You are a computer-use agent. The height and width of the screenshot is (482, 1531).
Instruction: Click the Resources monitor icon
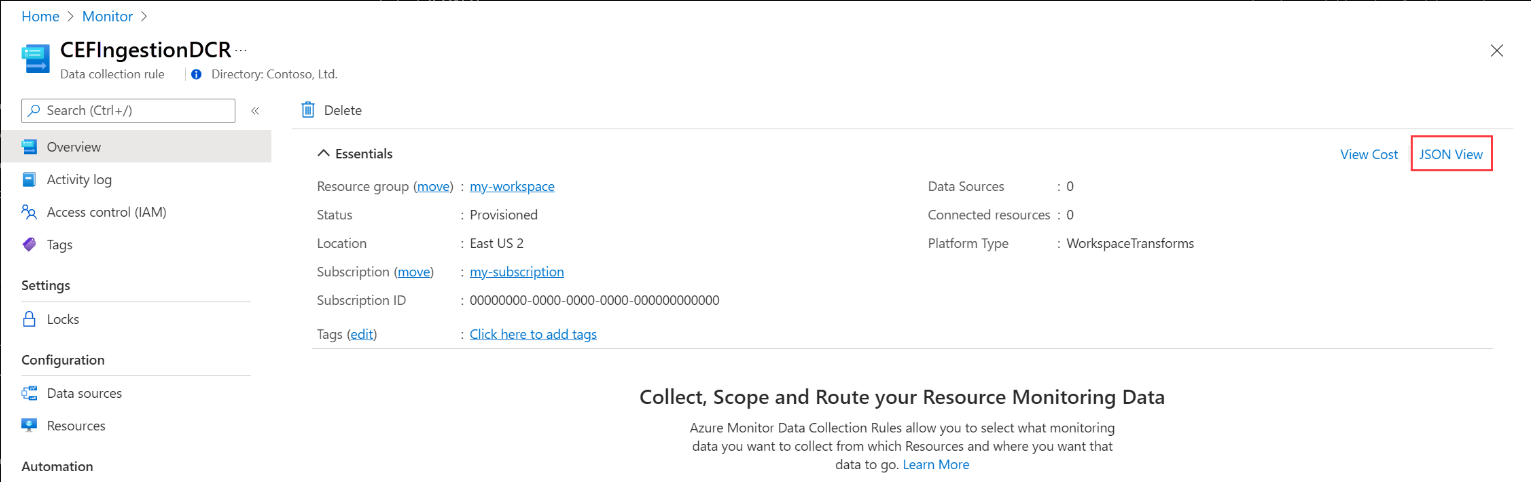[x=30, y=426]
